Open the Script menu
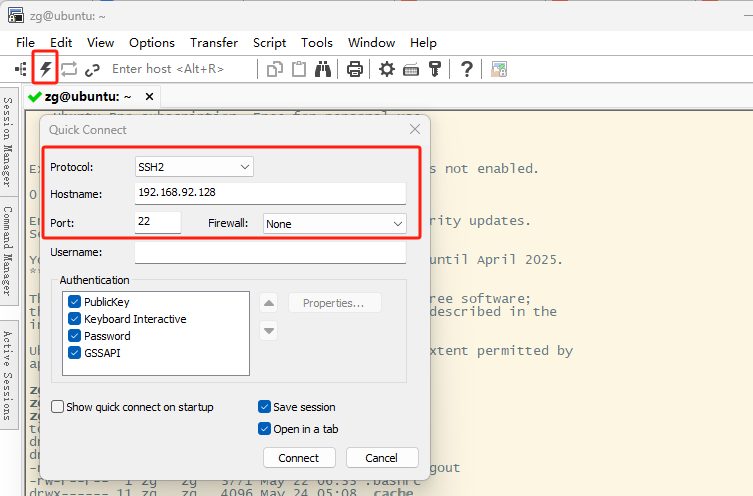The height and width of the screenshot is (496, 753). (x=269, y=43)
